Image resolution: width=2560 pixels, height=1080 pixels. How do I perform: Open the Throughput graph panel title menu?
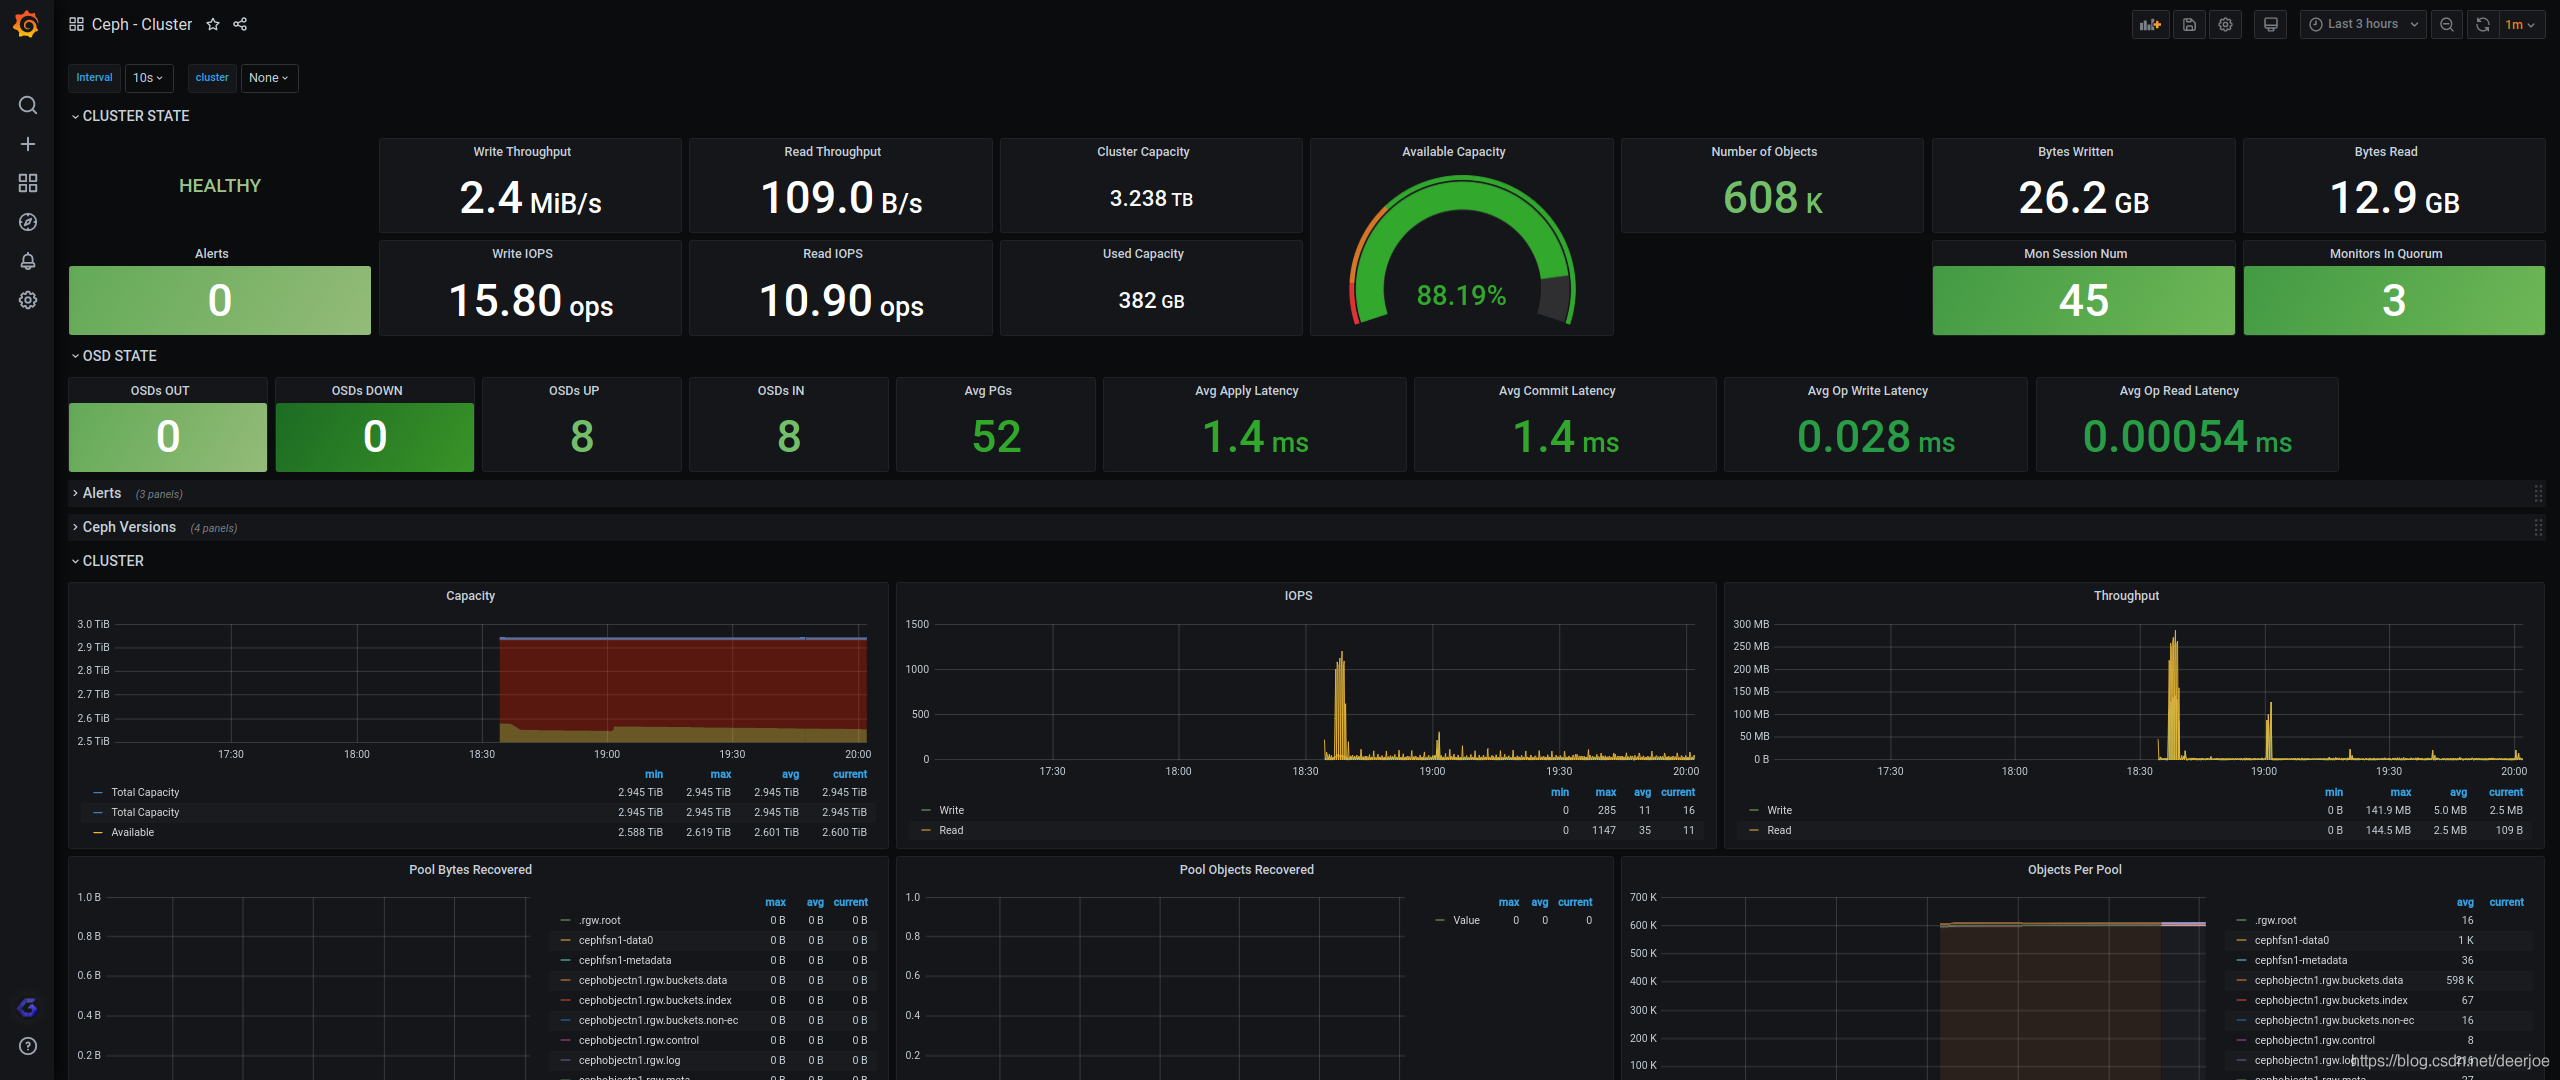(x=2126, y=596)
